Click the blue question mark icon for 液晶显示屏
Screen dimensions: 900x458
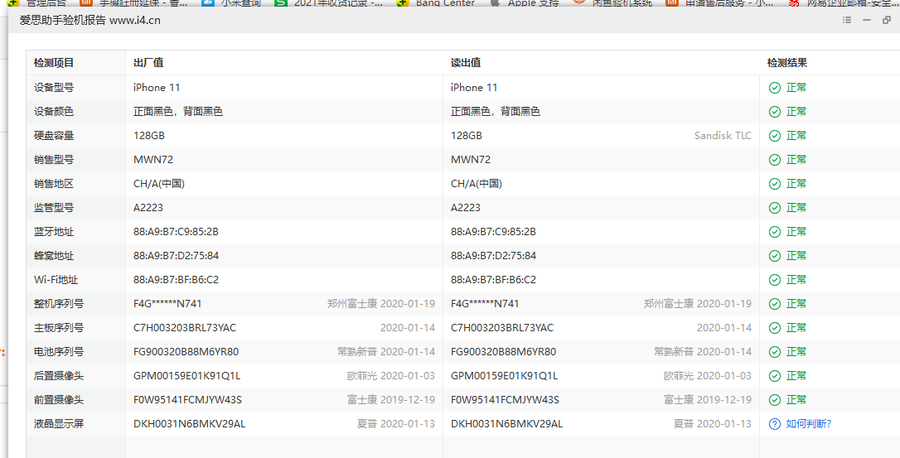click(774, 424)
